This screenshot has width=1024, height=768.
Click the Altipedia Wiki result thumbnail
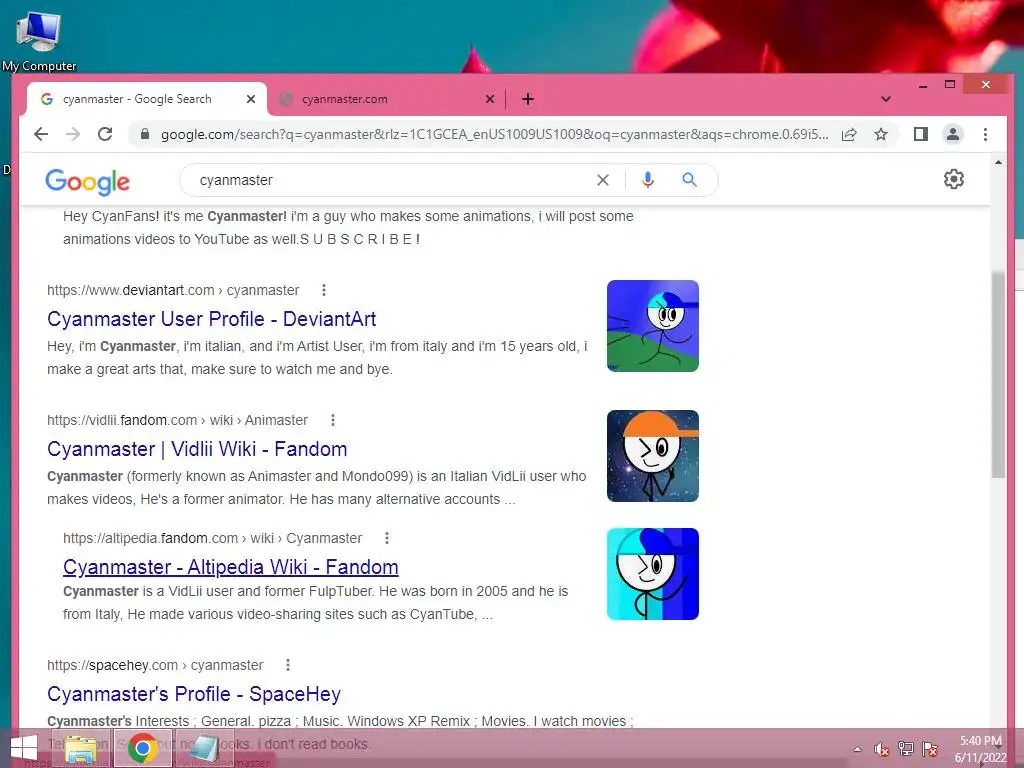tap(652, 574)
